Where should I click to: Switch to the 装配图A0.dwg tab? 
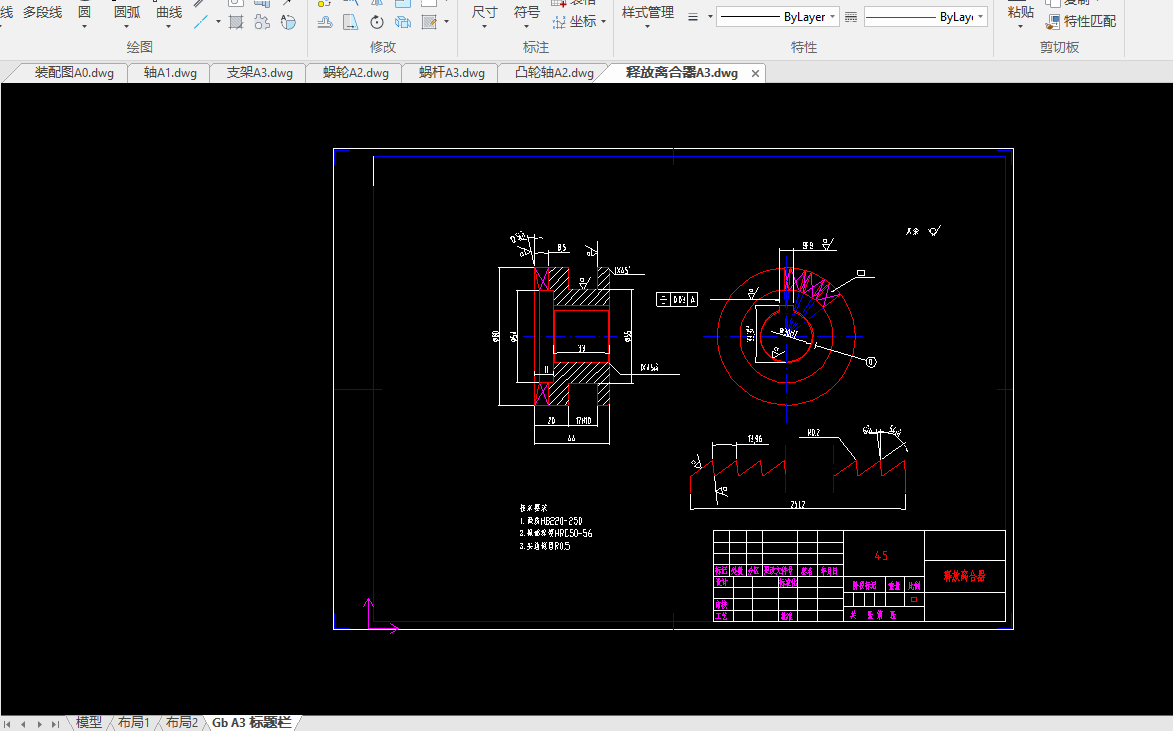coord(74,73)
